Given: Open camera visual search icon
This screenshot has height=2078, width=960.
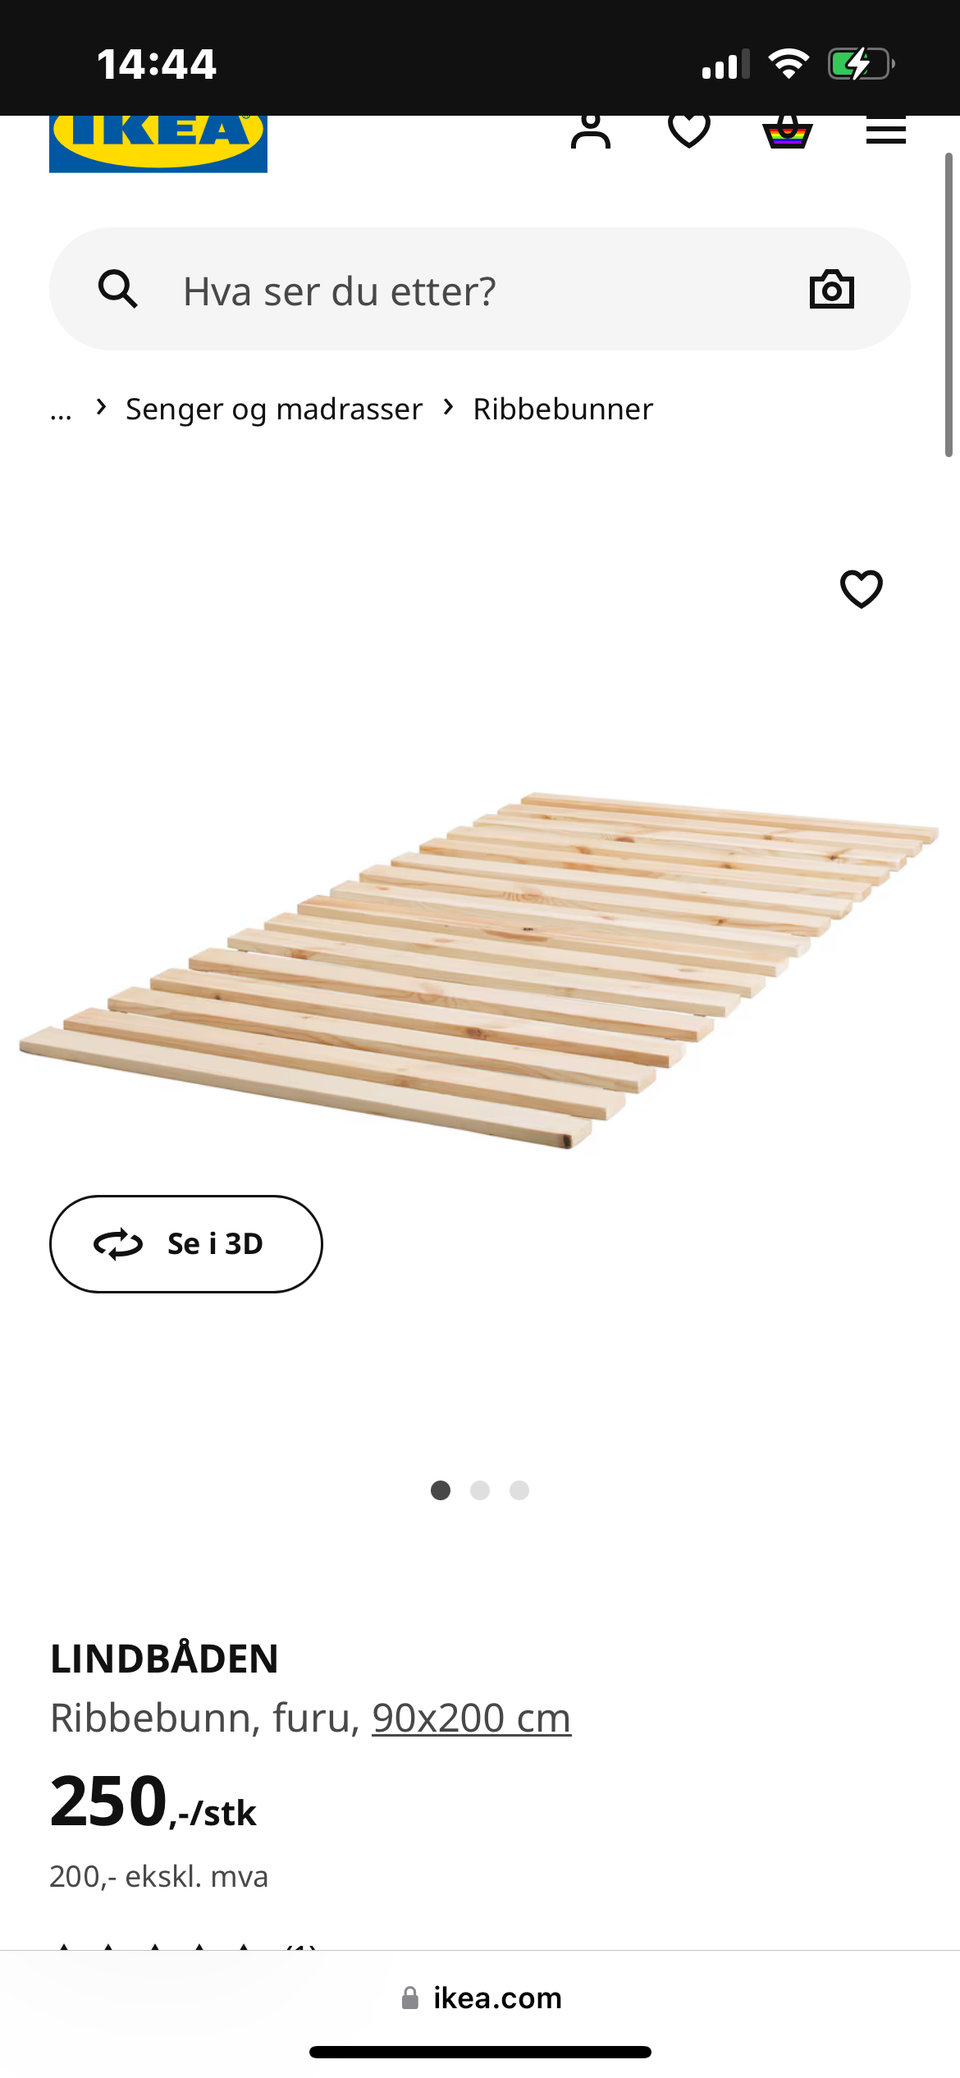Looking at the screenshot, I should tap(832, 289).
